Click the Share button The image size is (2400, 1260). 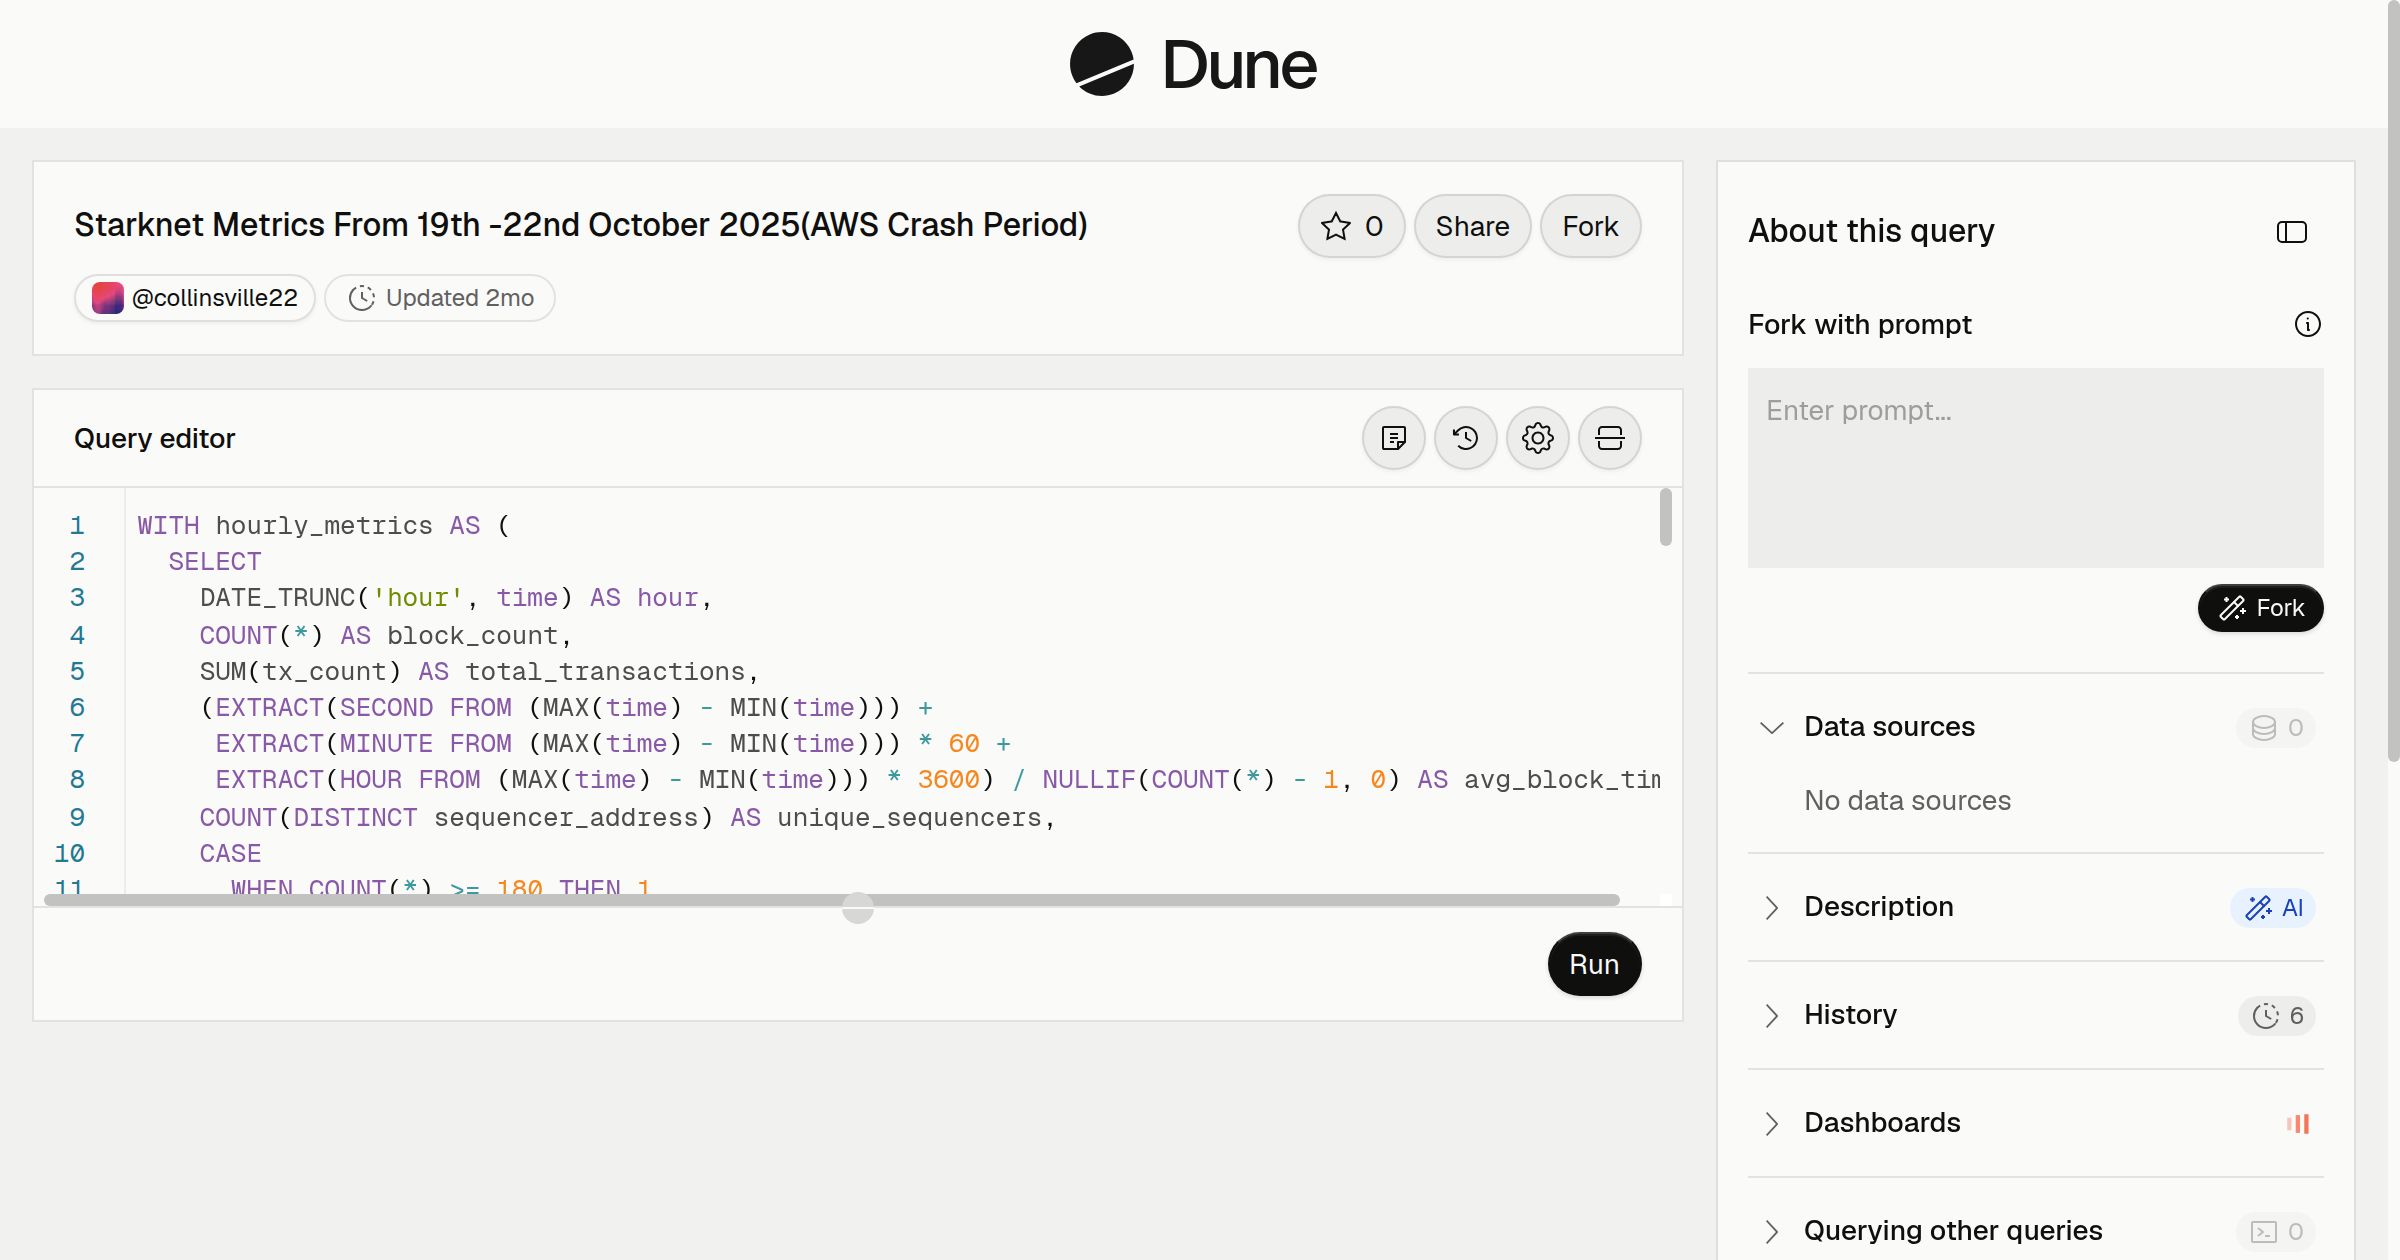[1472, 226]
